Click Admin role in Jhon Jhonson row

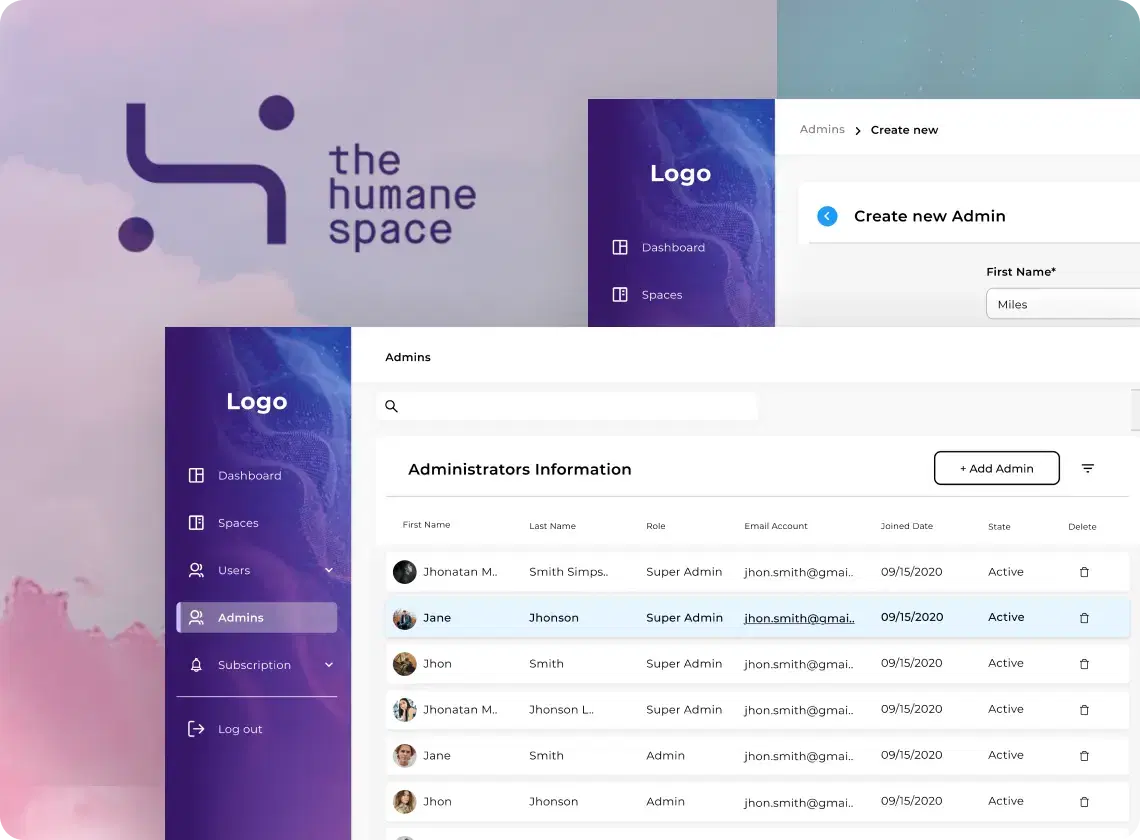[665, 801]
